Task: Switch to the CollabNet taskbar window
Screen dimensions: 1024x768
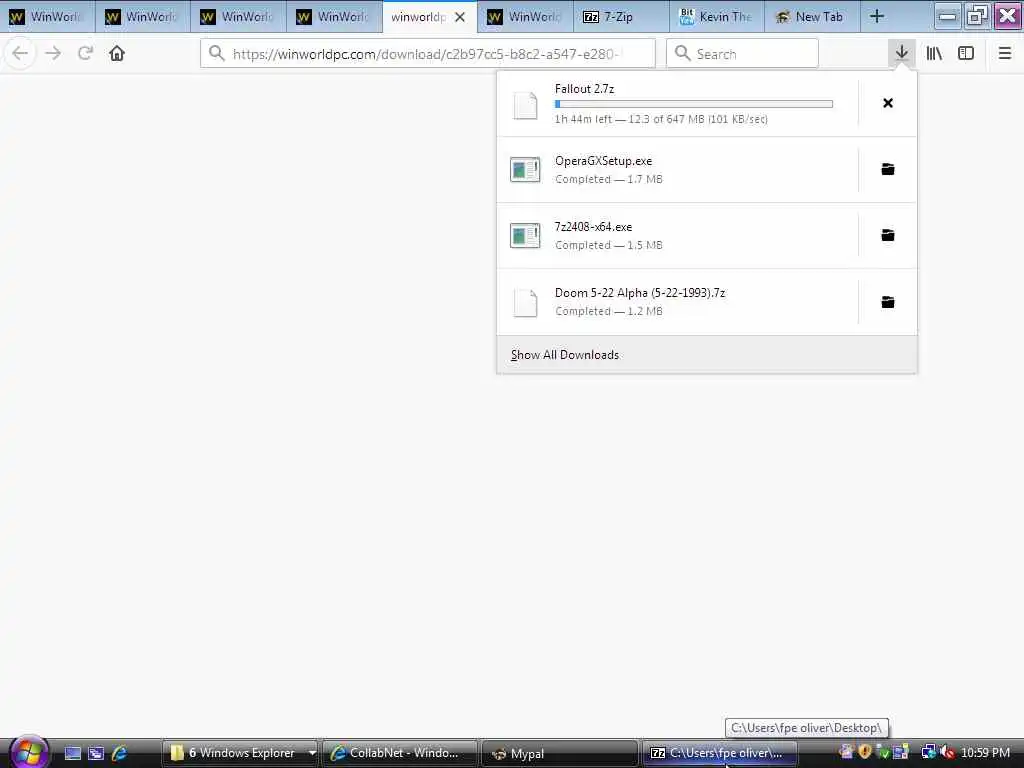Action: coord(400,753)
